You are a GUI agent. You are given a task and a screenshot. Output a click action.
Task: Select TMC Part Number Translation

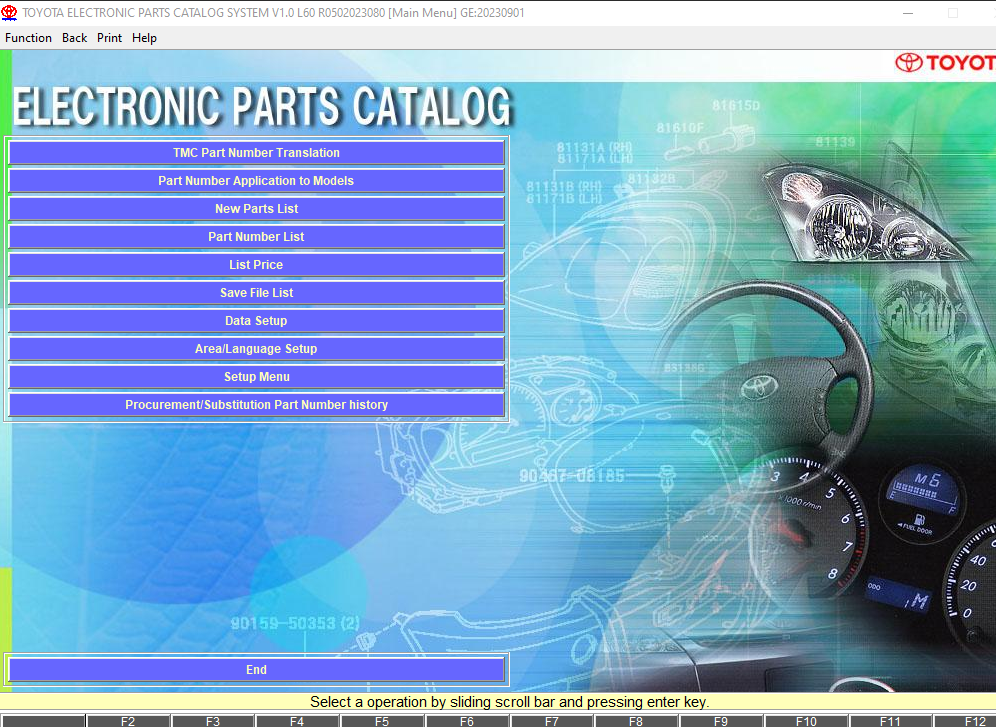coord(256,152)
